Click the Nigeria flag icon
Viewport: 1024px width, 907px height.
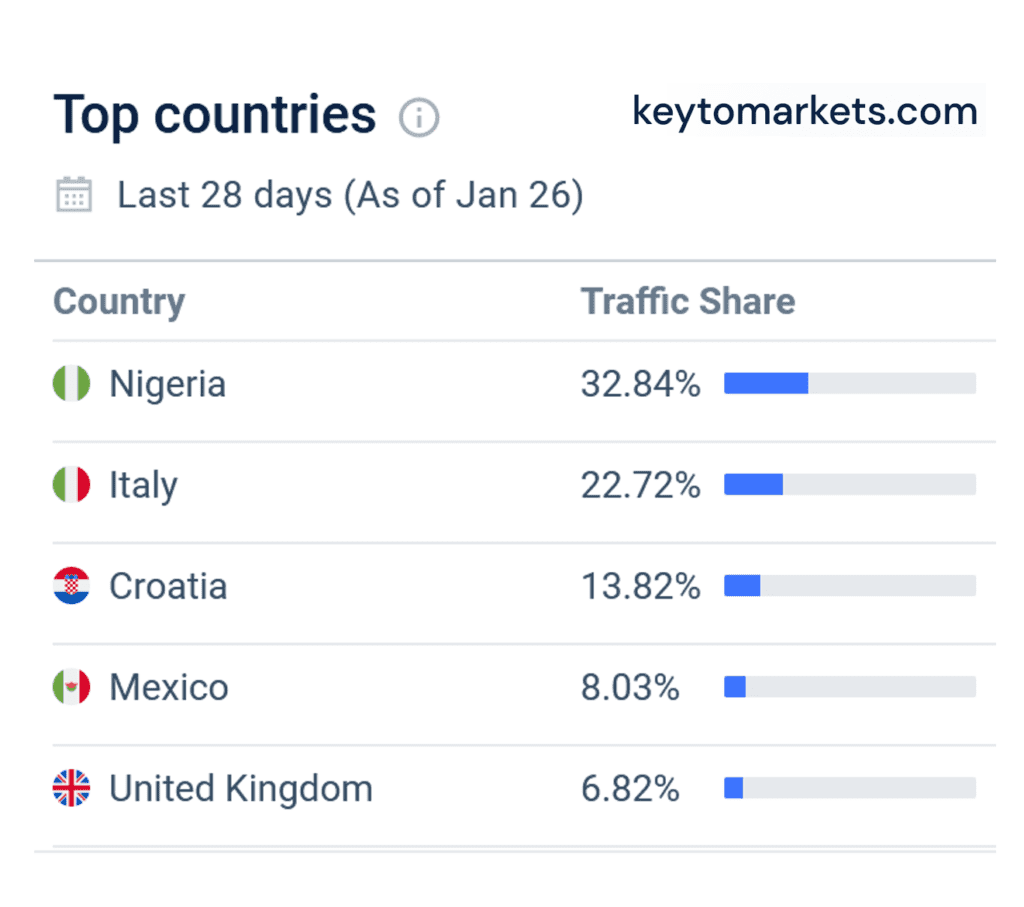71,383
